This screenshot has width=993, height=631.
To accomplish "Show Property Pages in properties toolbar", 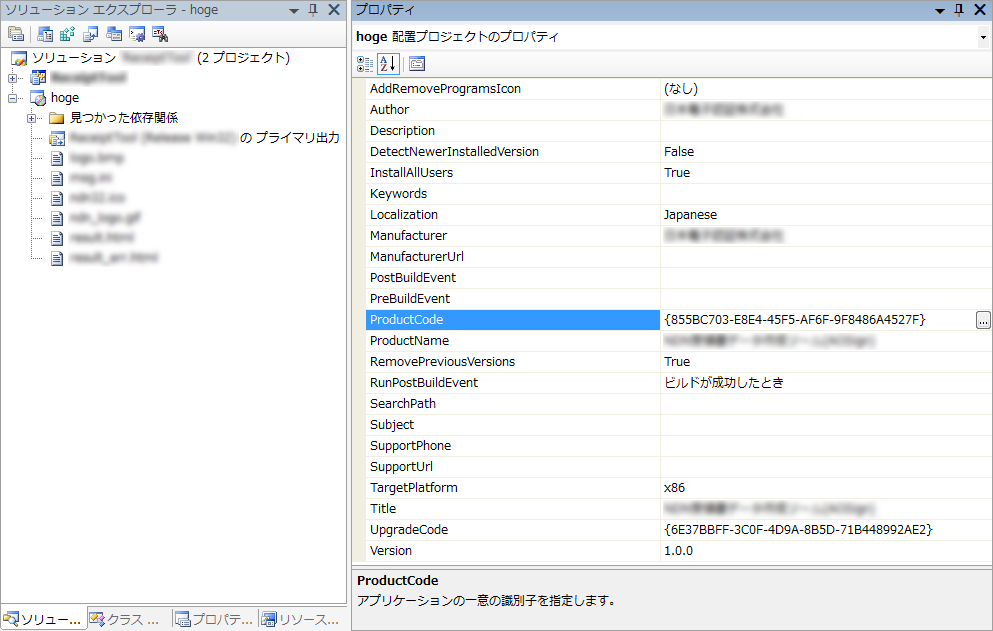I will pyautogui.click(x=417, y=64).
